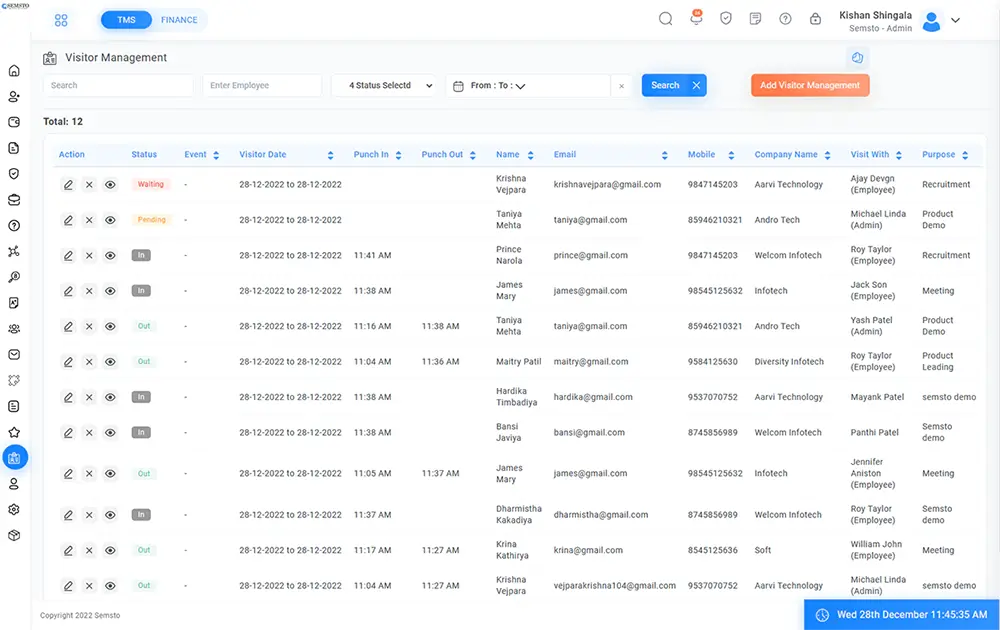Open the team group sidebar icon
The width and height of the screenshot is (1000, 630).
click(14, 328)
